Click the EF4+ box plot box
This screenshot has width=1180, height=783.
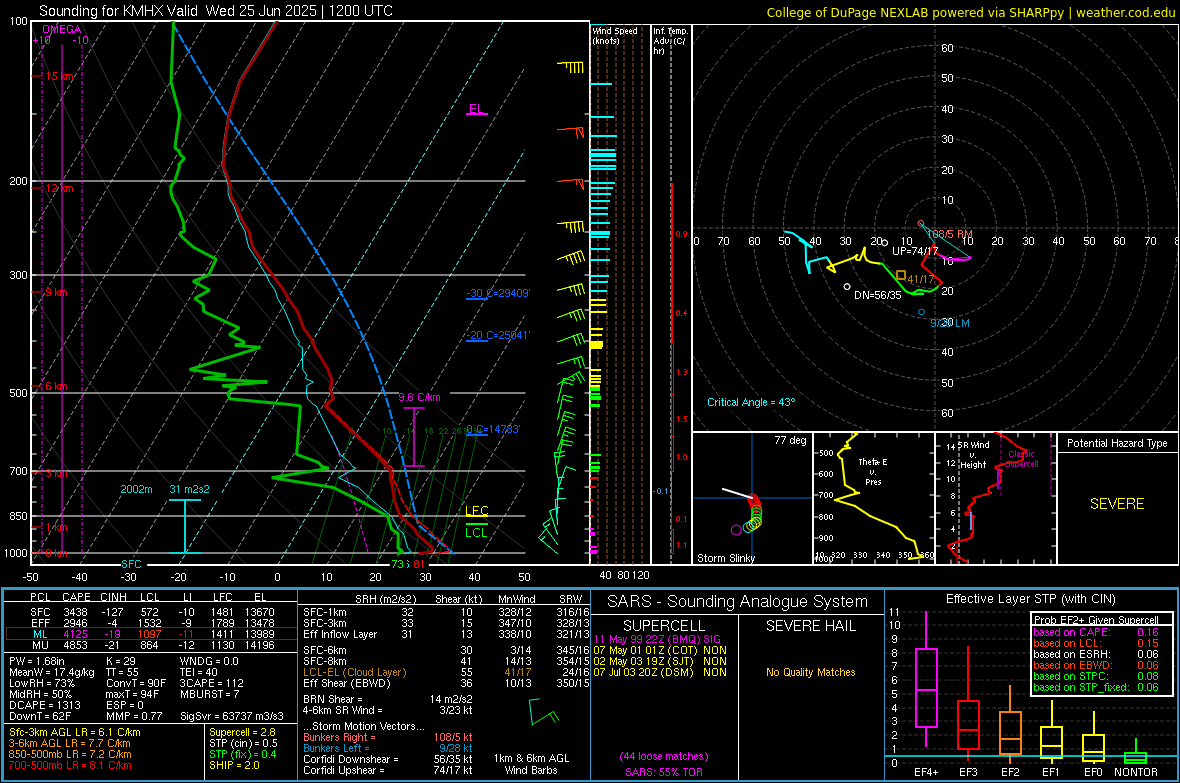pyautogui.click(x=926, y=687)
